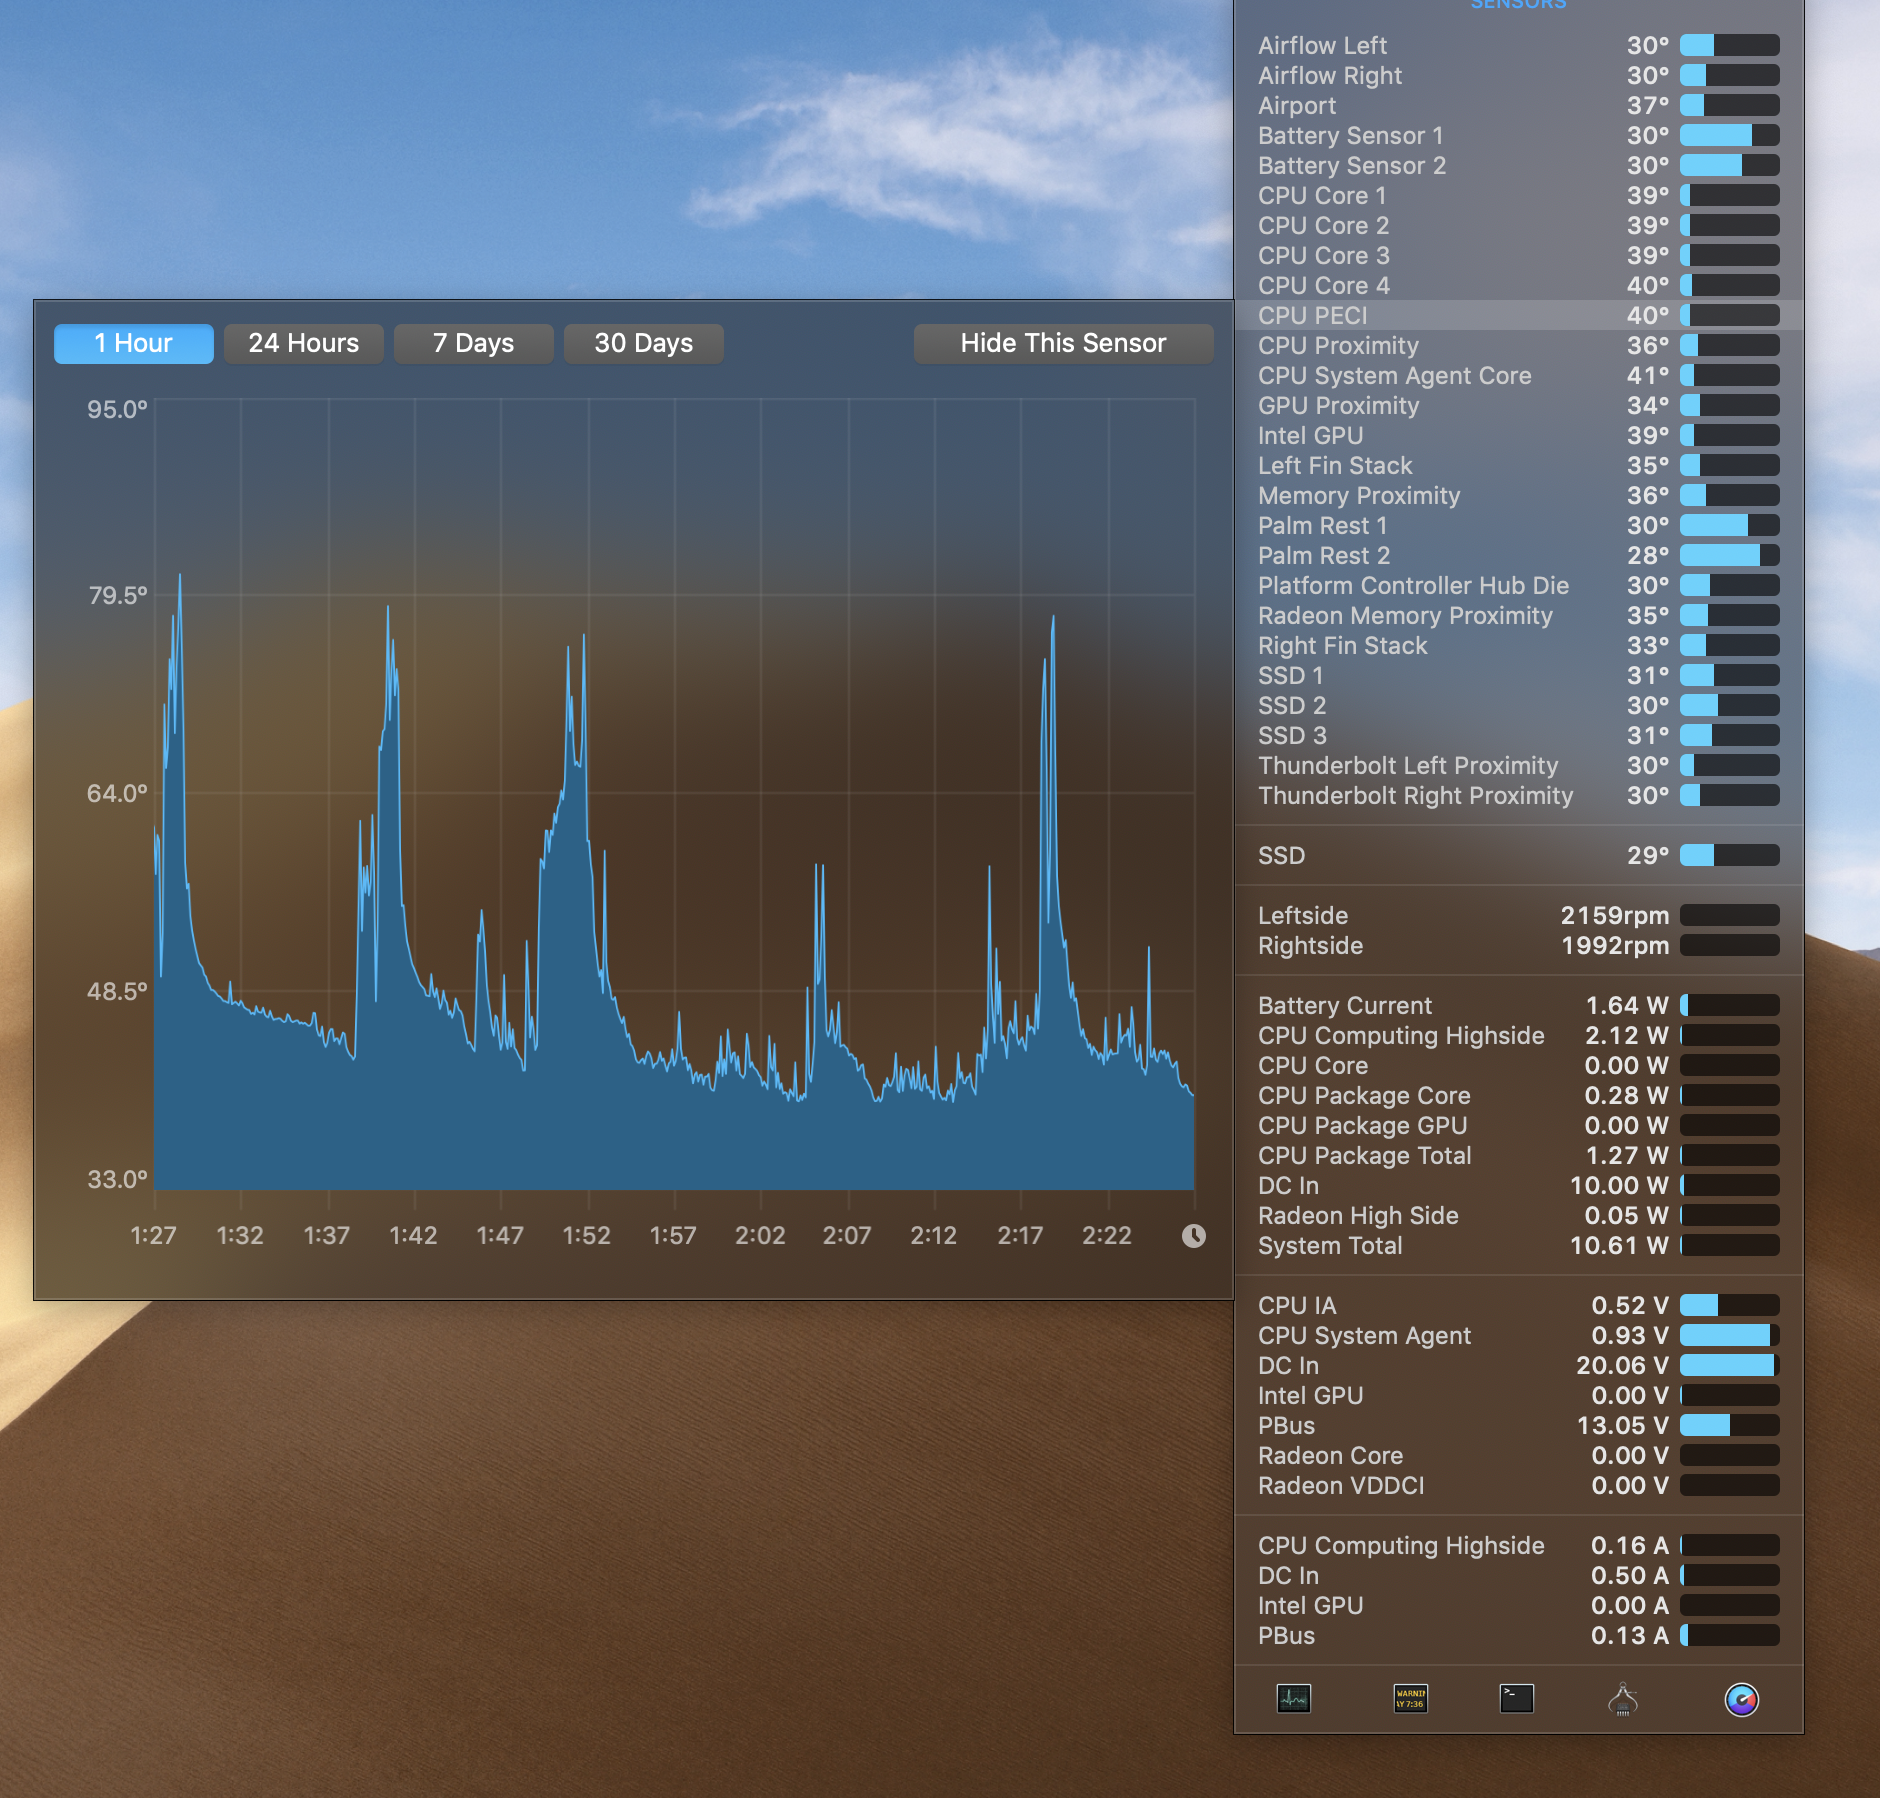Select the DC In 0.50 A row
Screen dimensions: 1880x1798
click(1519, 1575)
